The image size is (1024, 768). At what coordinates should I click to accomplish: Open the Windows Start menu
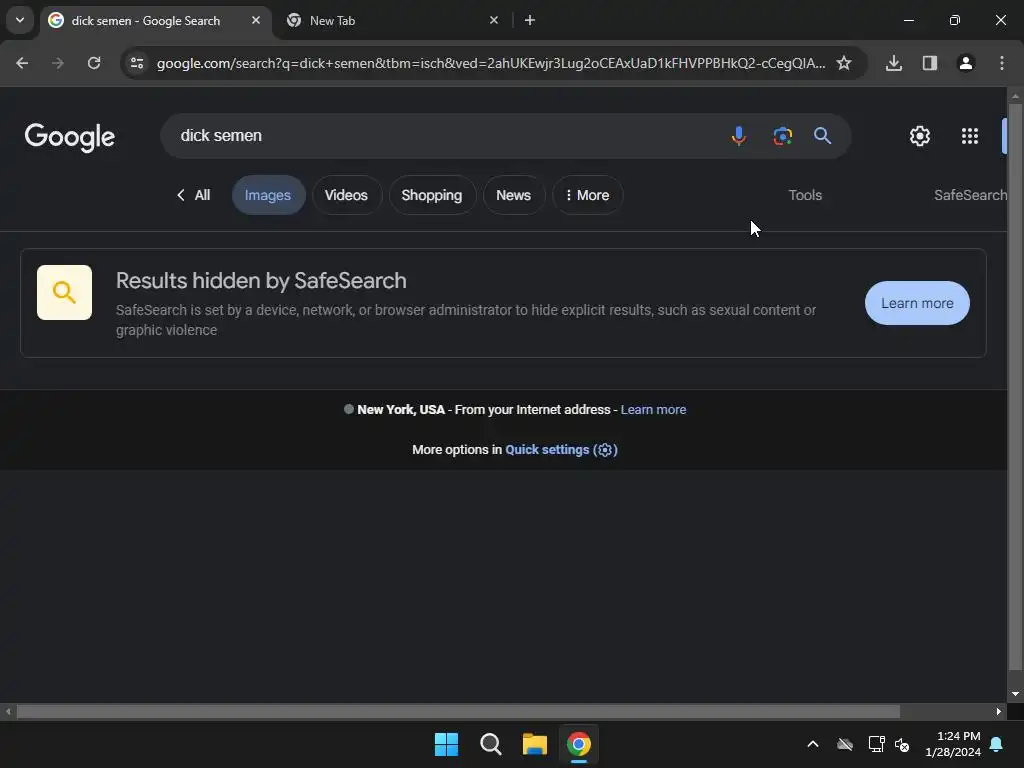pos(447,744)
